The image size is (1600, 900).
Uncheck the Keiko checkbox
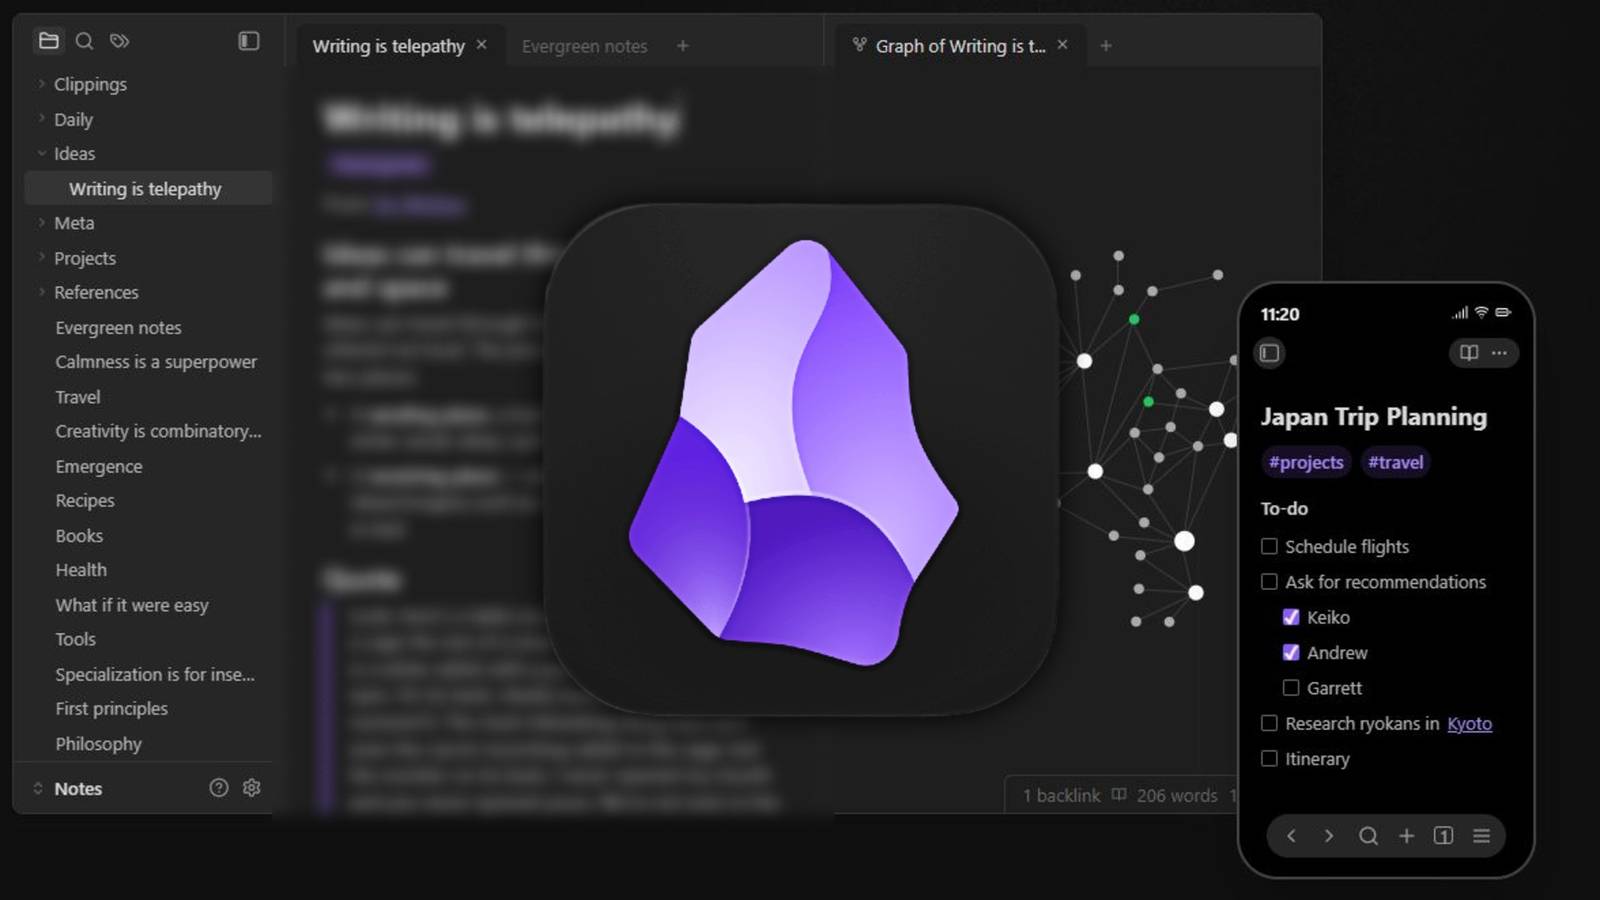pyautogui.click(x=1291, y=617)
